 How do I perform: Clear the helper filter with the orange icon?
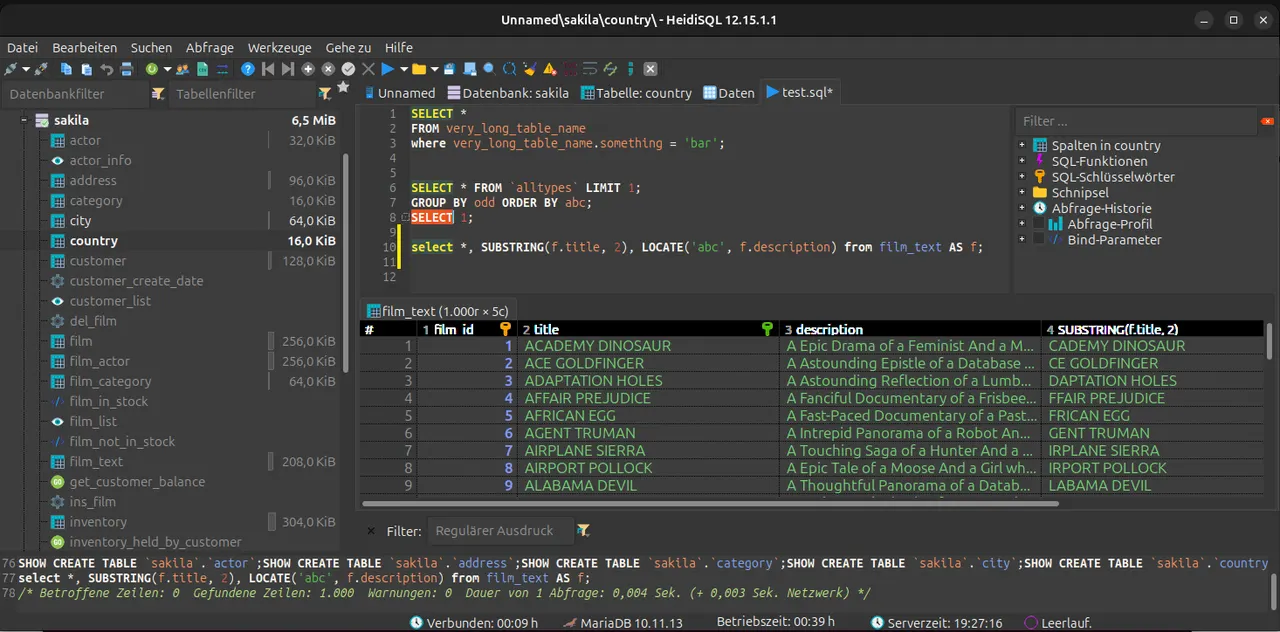tap(1268, 121)
